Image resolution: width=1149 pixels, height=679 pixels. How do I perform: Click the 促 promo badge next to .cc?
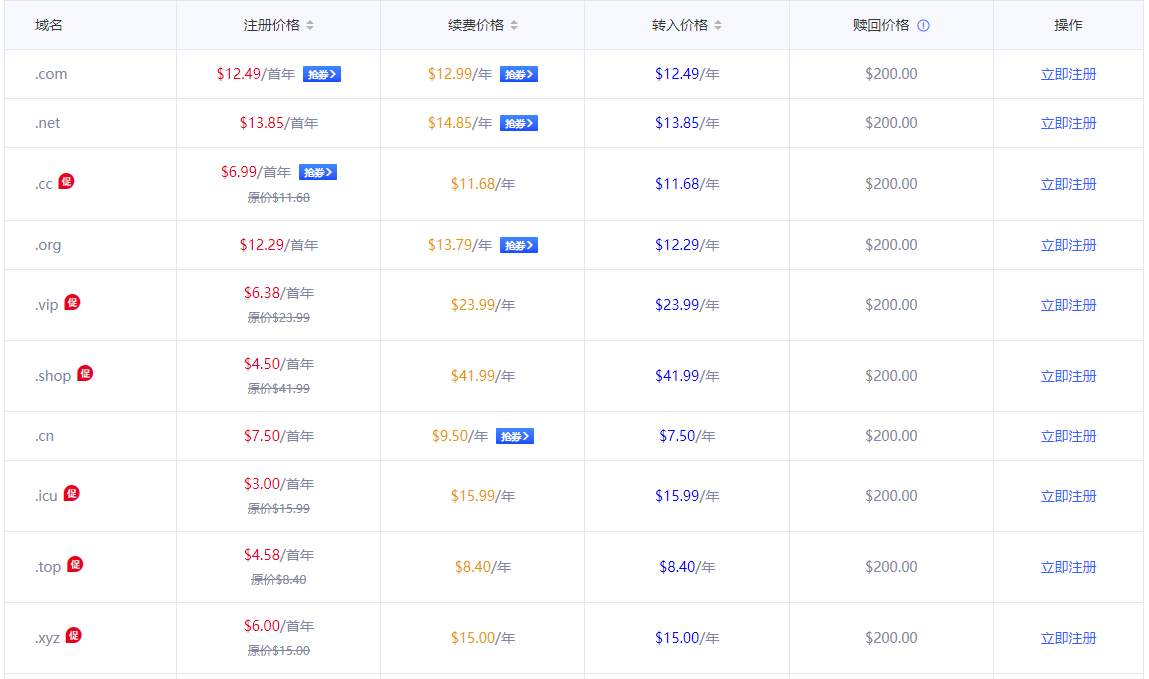pyautogui.click(x=66, y=181)
